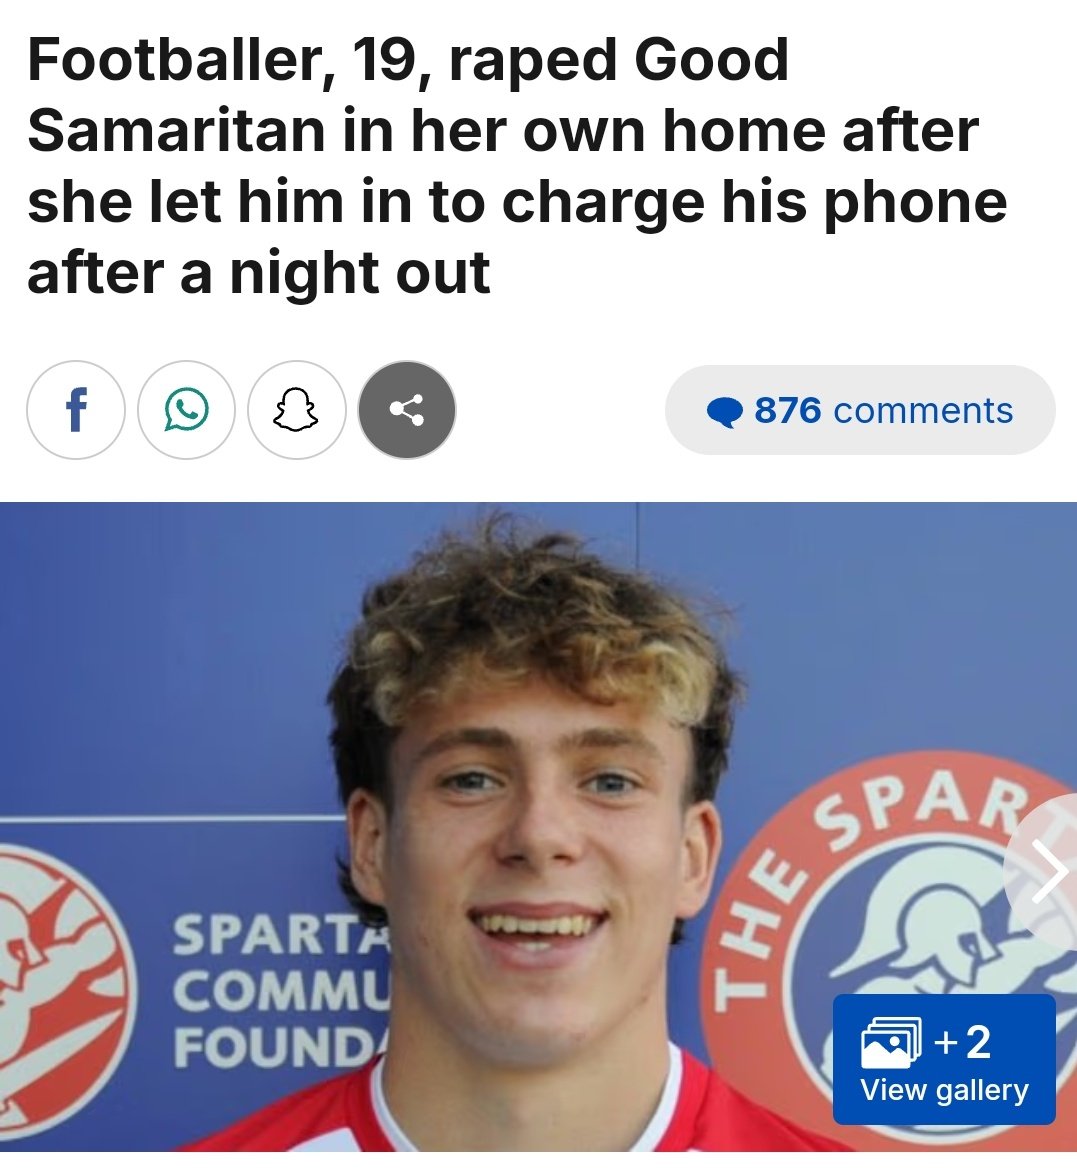1077x1169 pixels.
Task: Share the article on Facebook
Action: (75, 410)
